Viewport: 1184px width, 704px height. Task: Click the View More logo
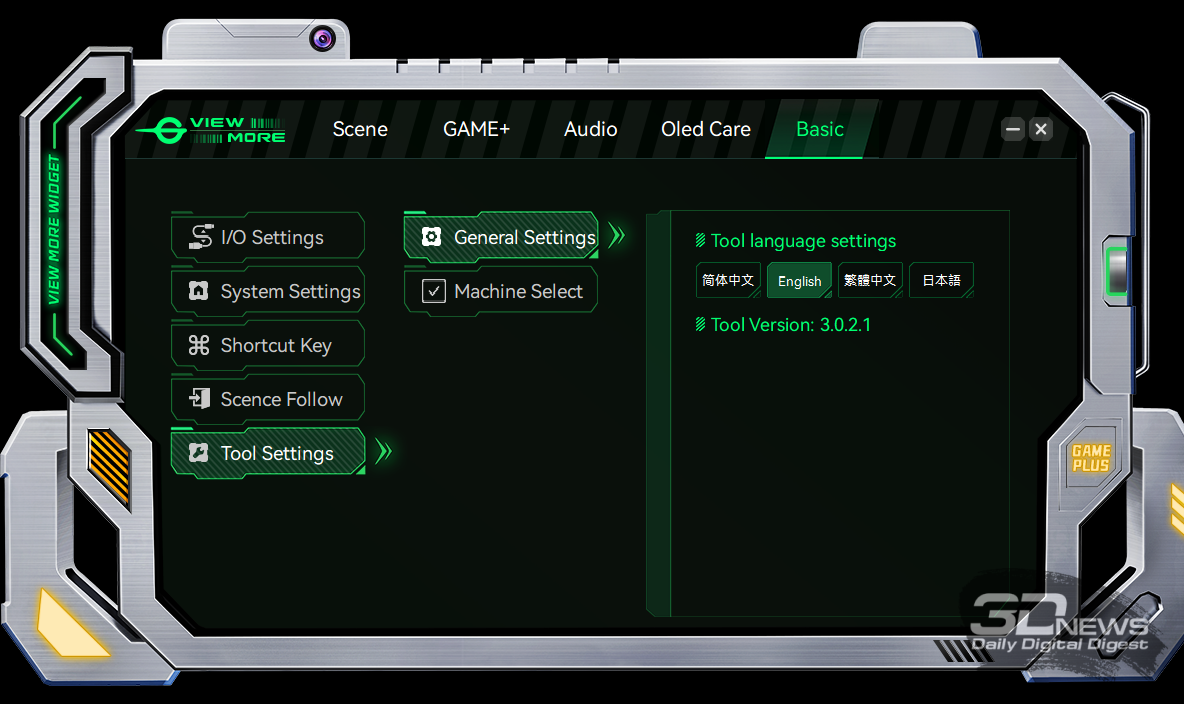click(212, 130)
